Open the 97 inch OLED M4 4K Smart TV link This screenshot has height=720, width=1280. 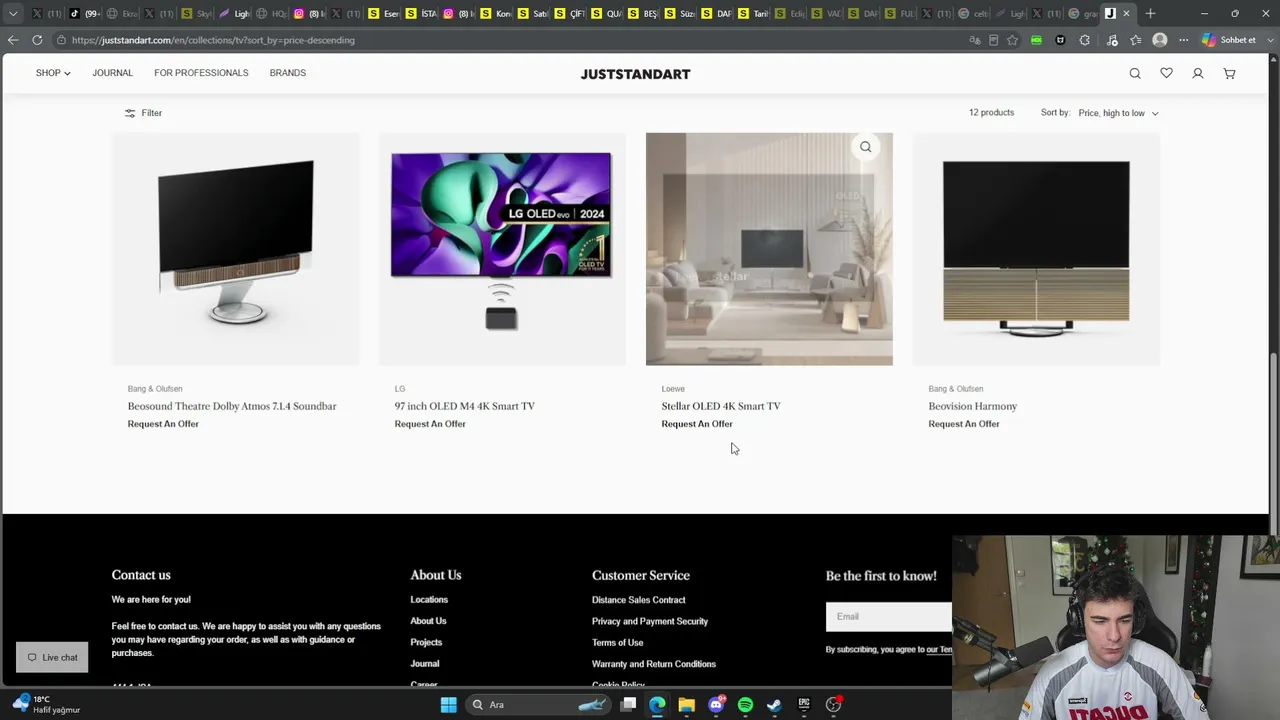(465, 406)
